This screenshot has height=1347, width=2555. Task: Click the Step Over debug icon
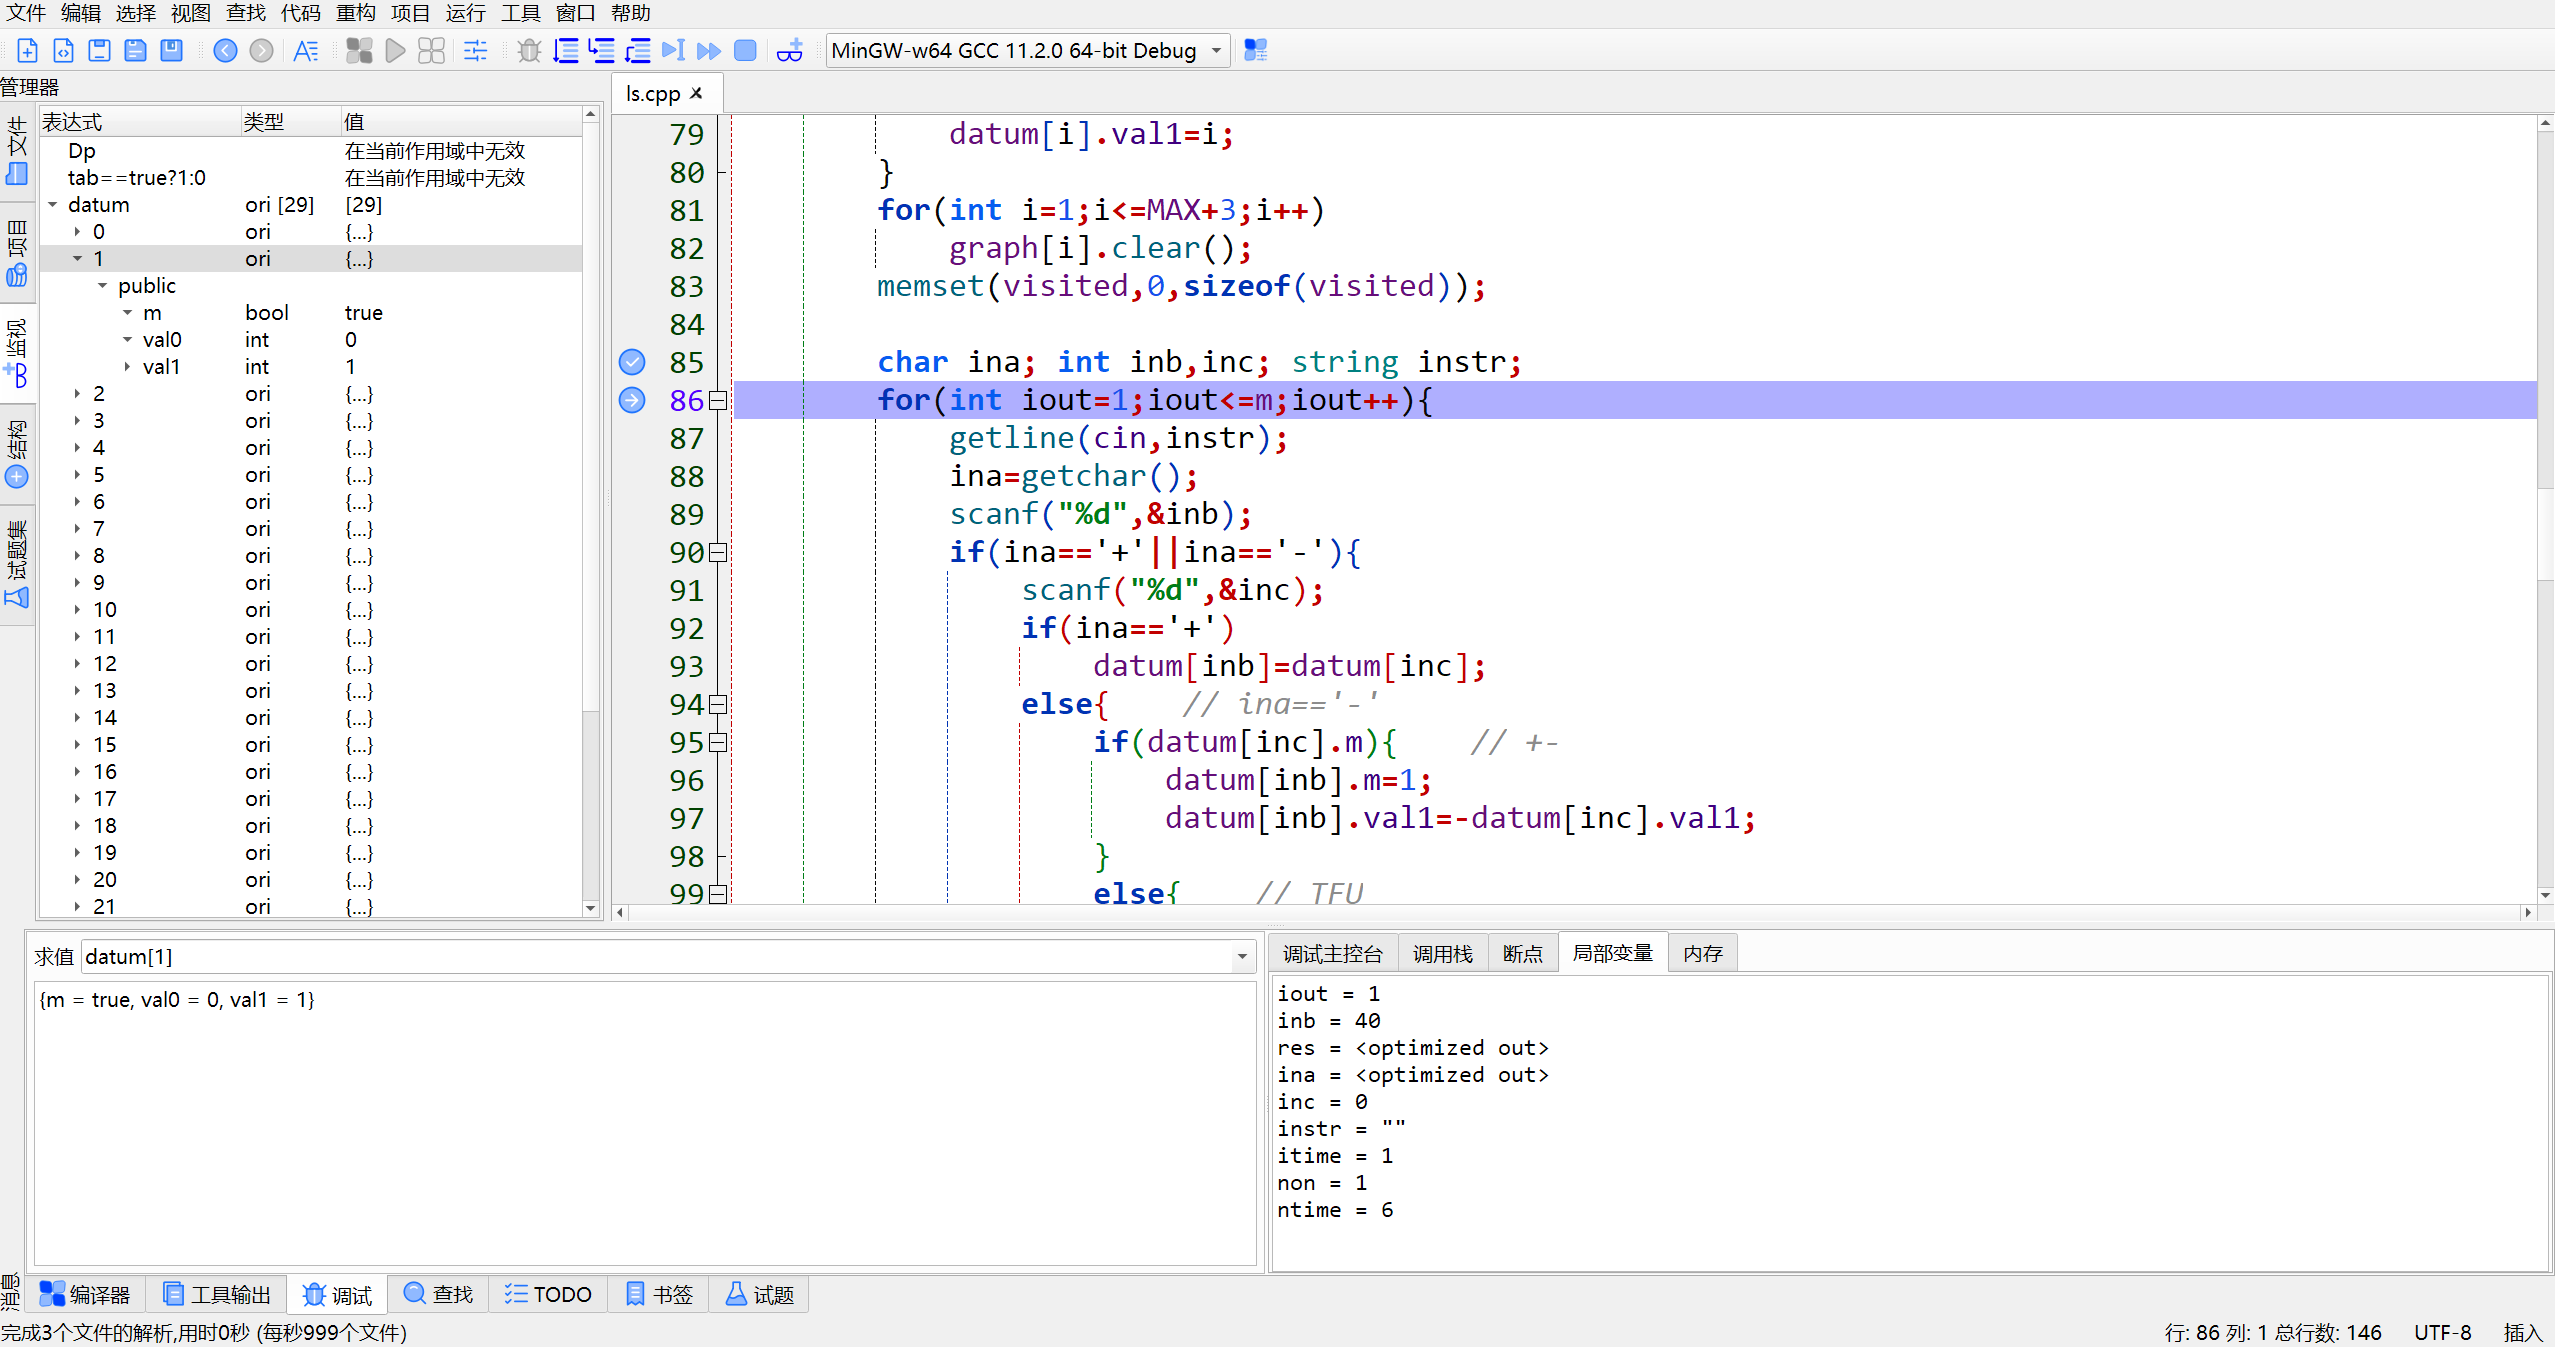[566, 51]
